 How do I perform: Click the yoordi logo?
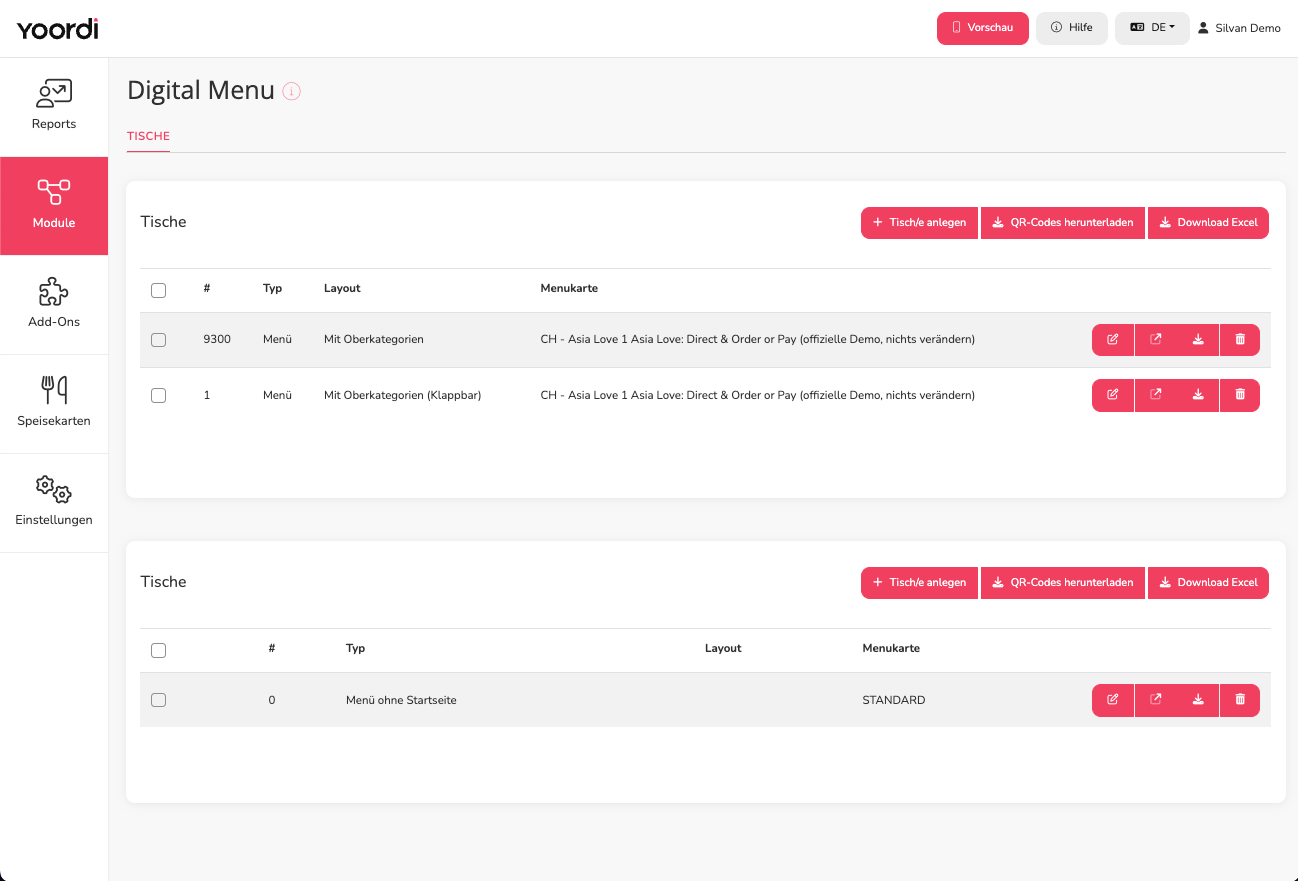pos(57,29)
